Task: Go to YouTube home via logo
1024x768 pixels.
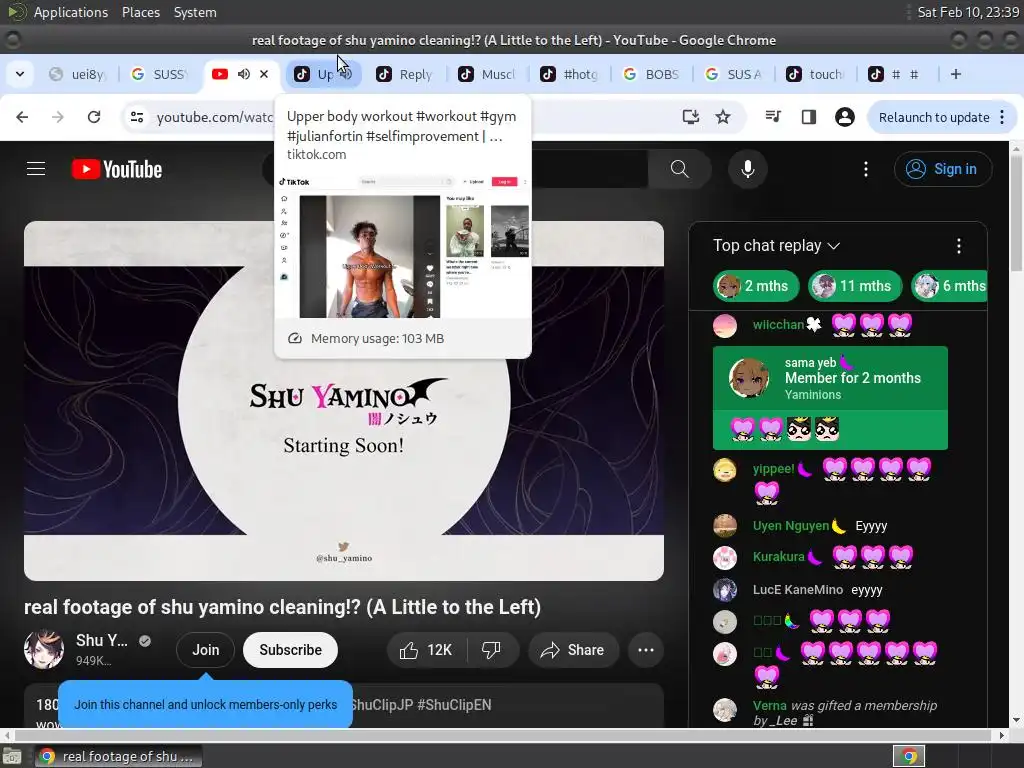Action: (x=117, y=169)
